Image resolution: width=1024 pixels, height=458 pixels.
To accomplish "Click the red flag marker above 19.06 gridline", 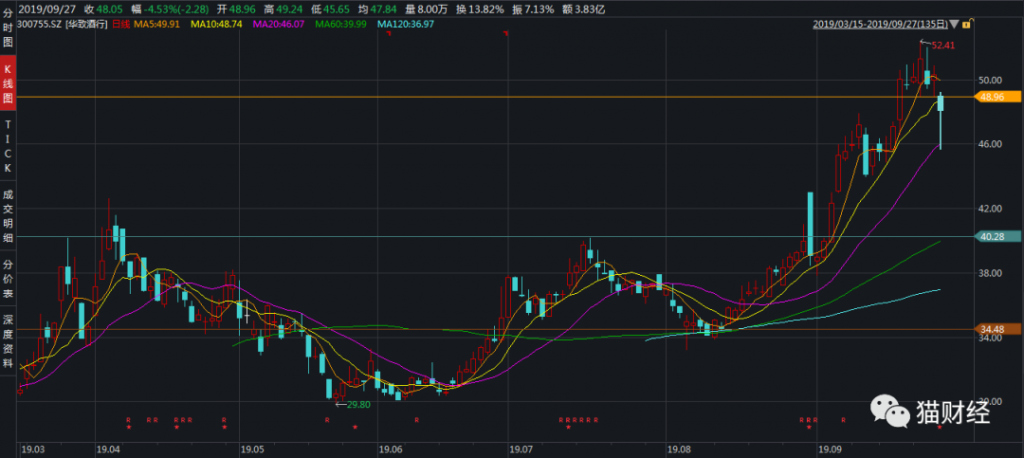I will [x=389, y=33].
